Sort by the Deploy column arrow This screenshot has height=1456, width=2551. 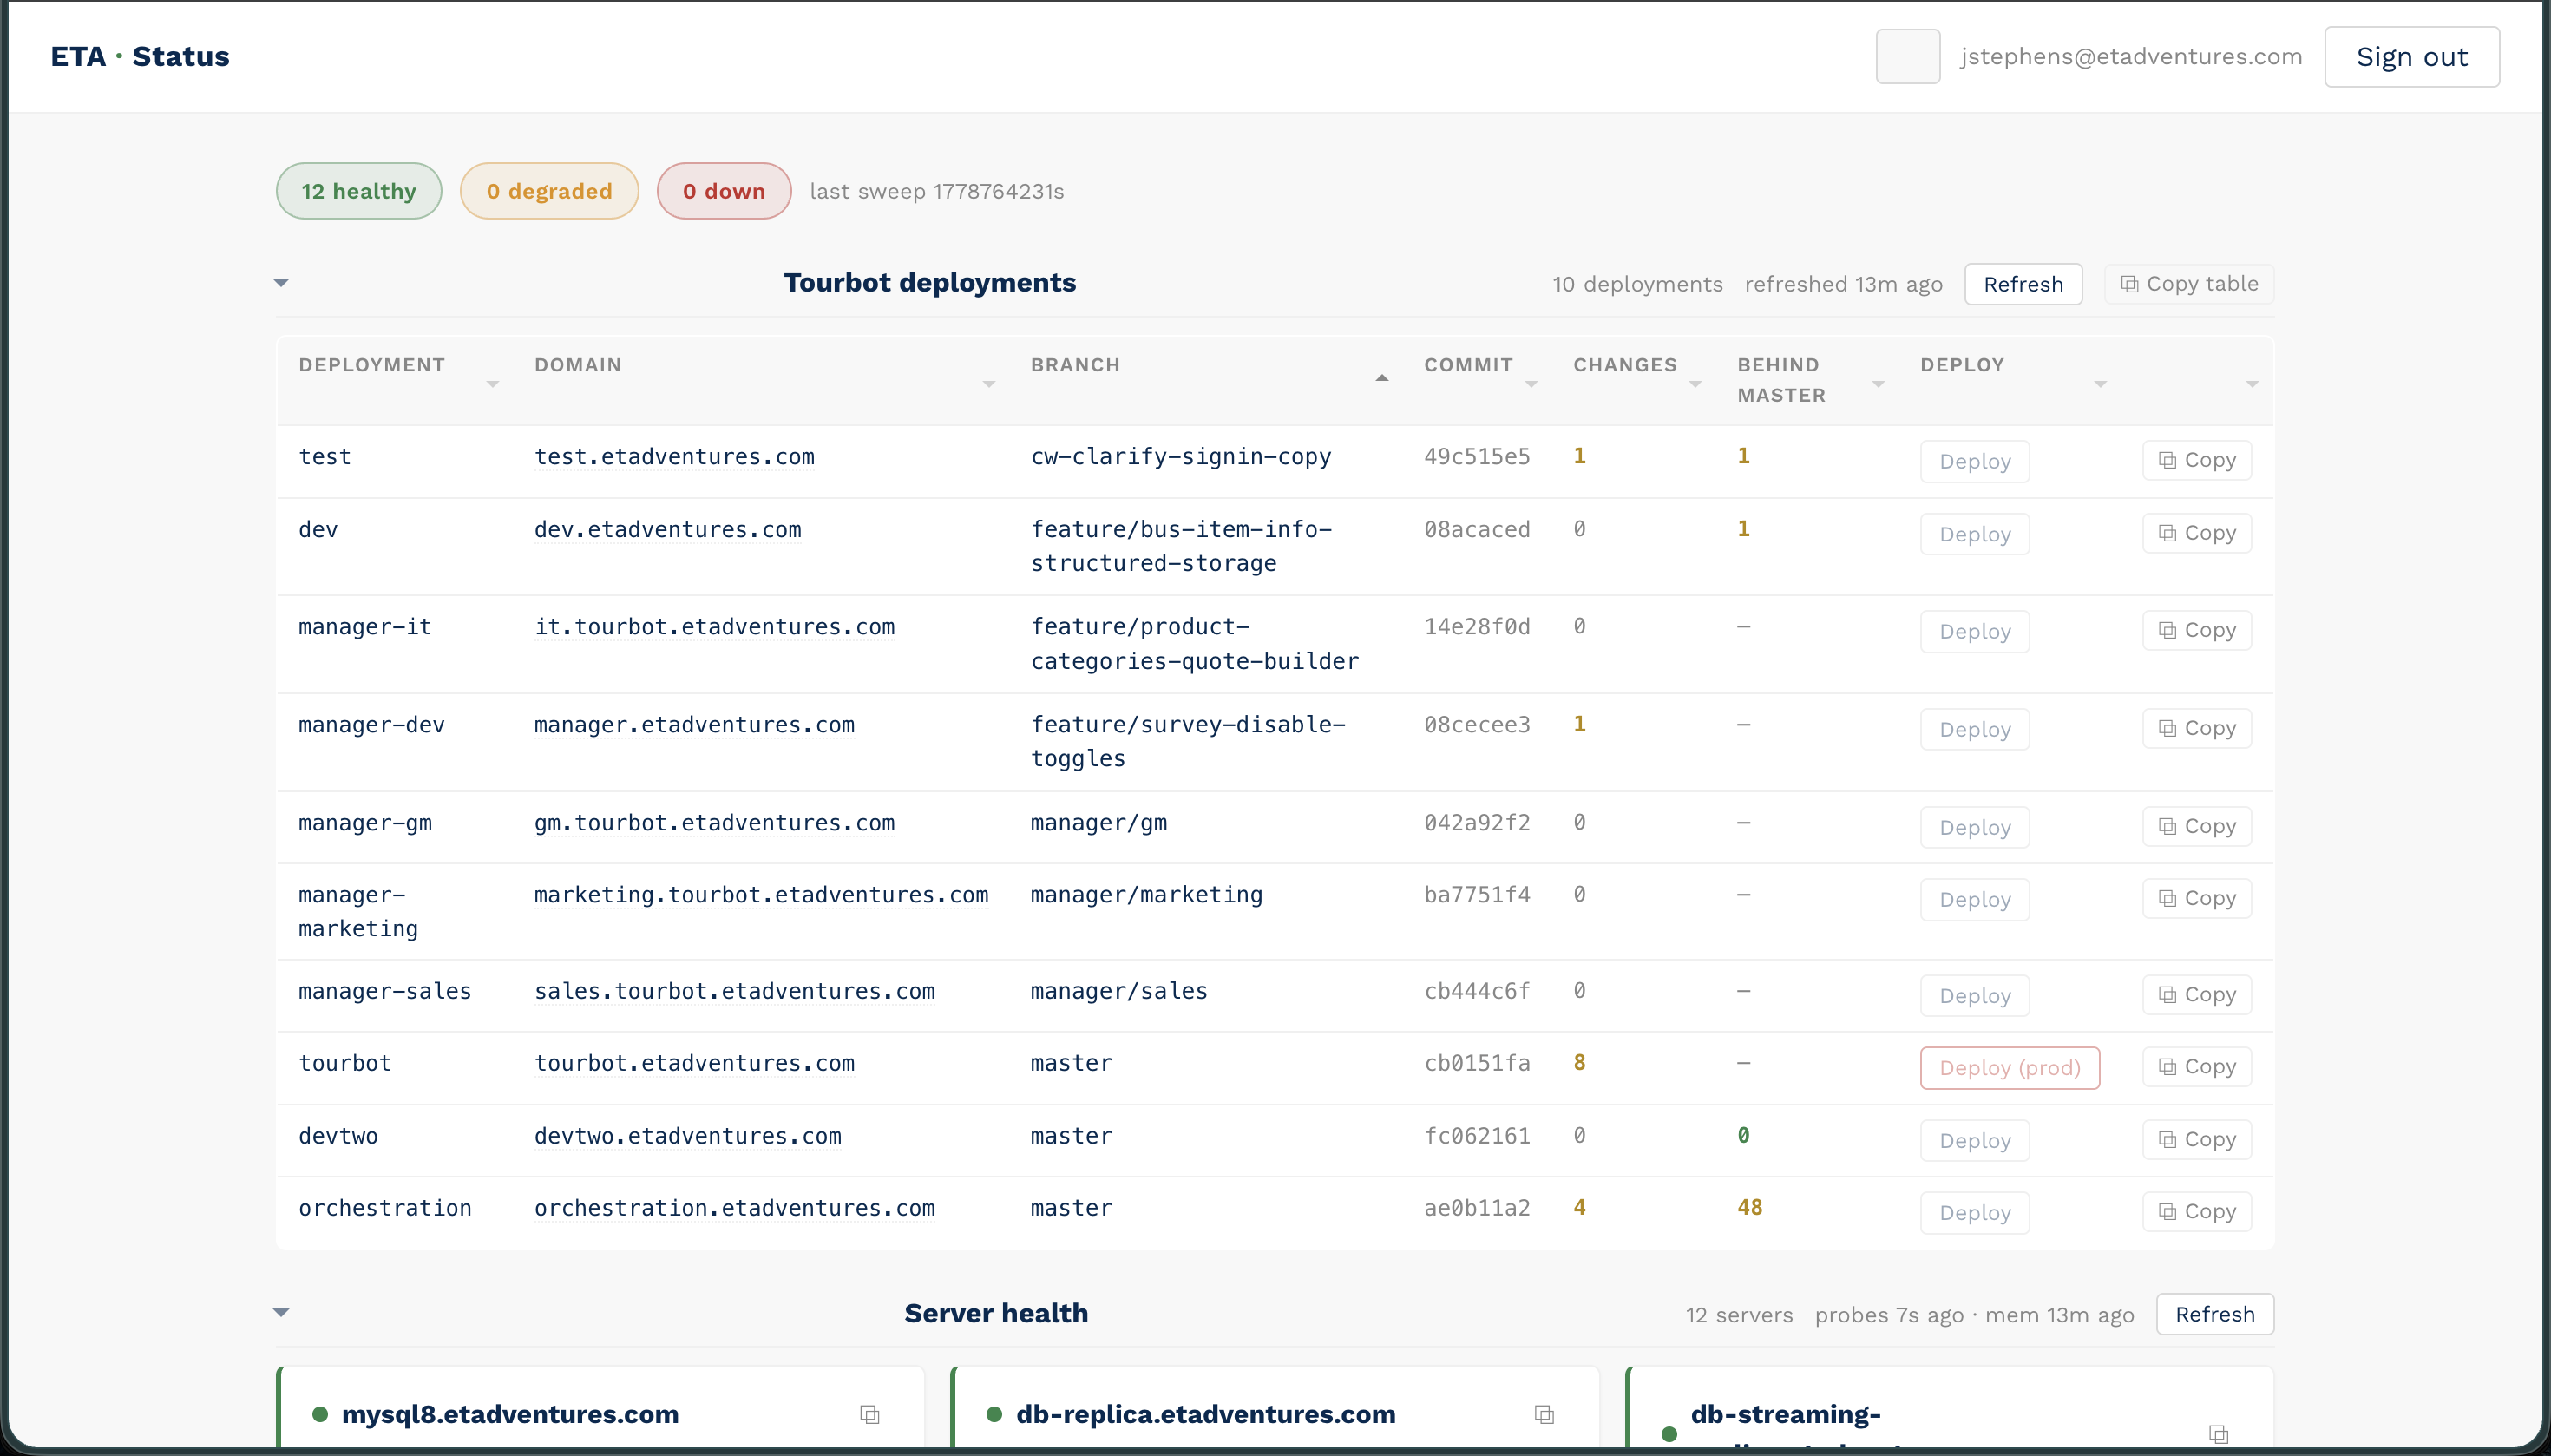tap(2099, 384)
